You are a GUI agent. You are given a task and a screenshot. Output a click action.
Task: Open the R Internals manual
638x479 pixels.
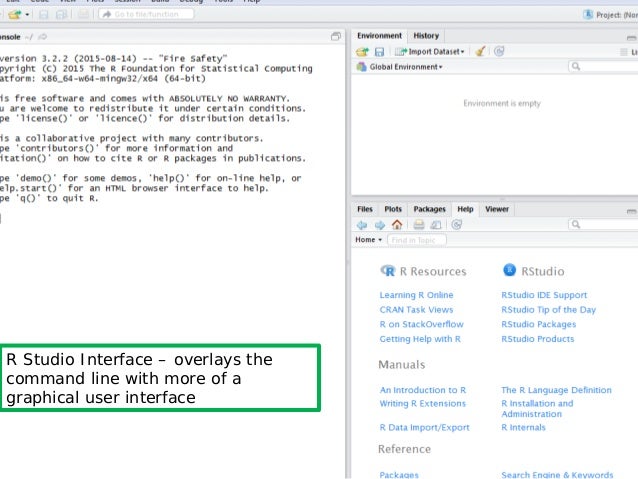coord(523,427)
